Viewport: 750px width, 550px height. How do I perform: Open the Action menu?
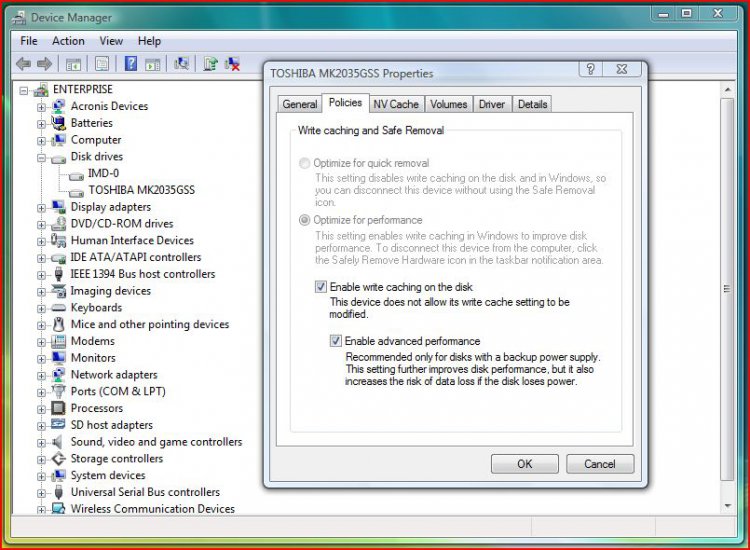click(x=68, y=41)
